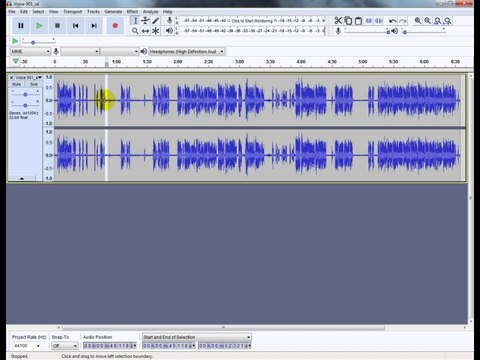Select the Time Shift tool
Screen dimensions: 480x360
point(145,31)
